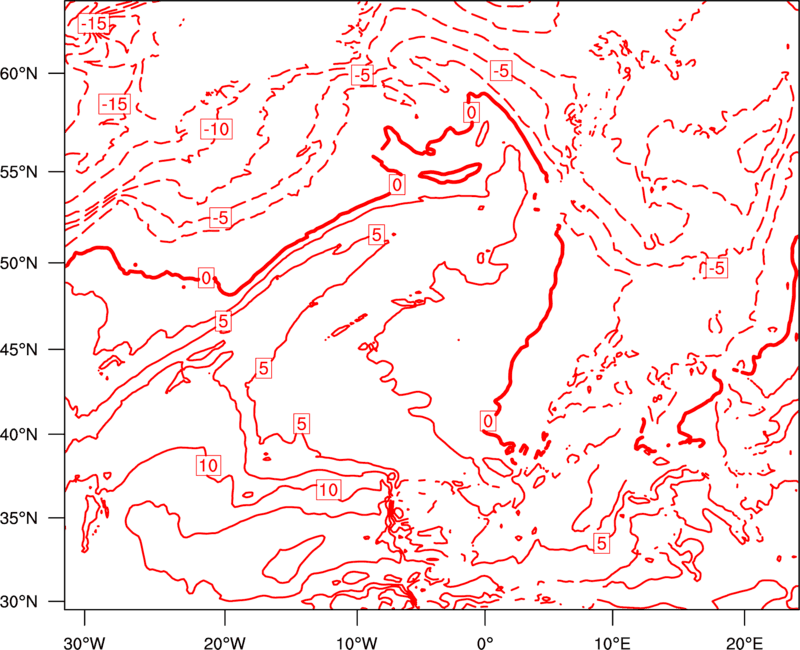Select the 20°E longitude axis label
This screenshot has width=800, height=650.
coord(744,643)
